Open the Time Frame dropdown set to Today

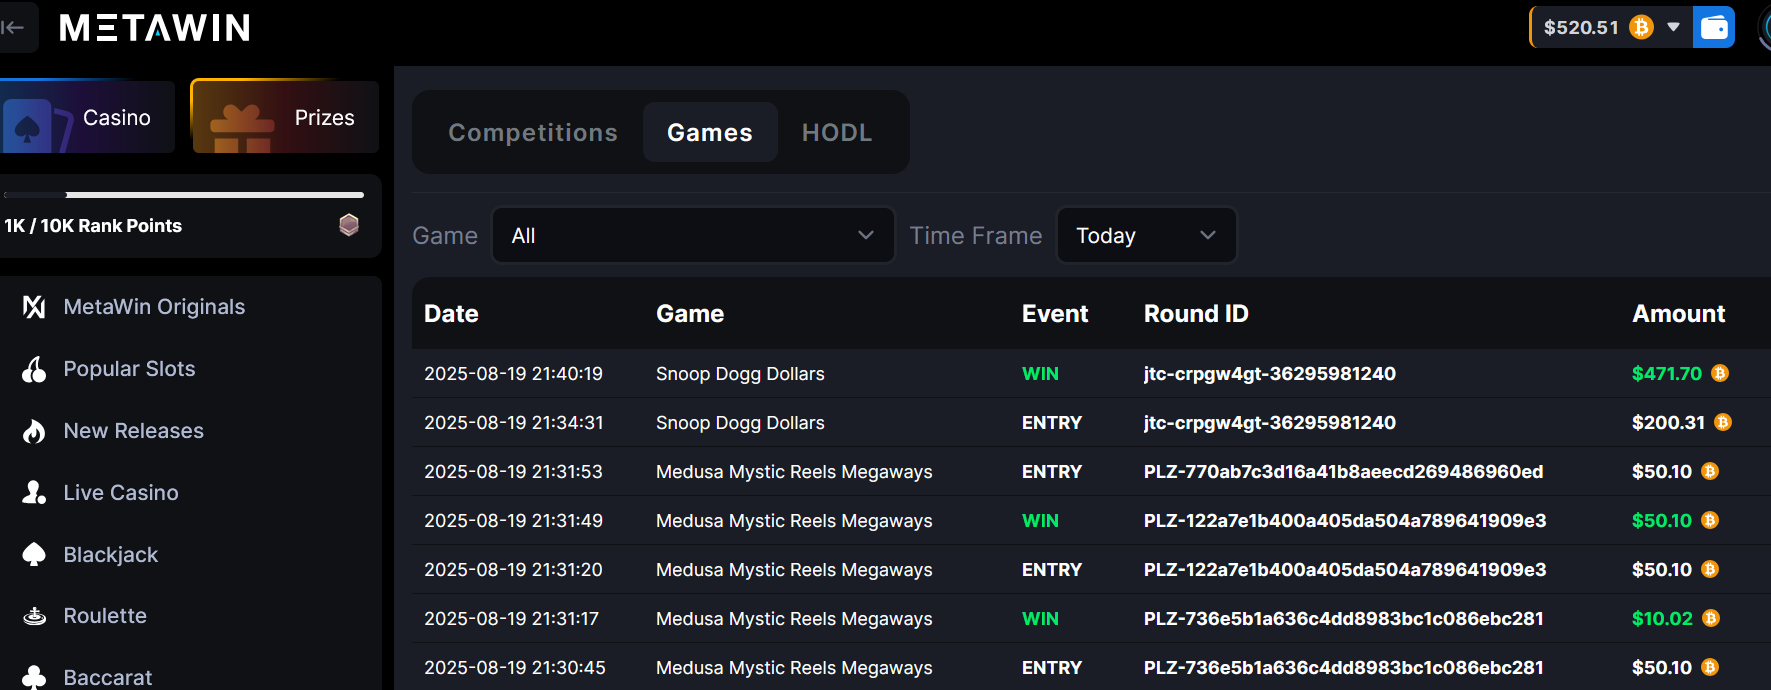click(x=1146, y=235)
